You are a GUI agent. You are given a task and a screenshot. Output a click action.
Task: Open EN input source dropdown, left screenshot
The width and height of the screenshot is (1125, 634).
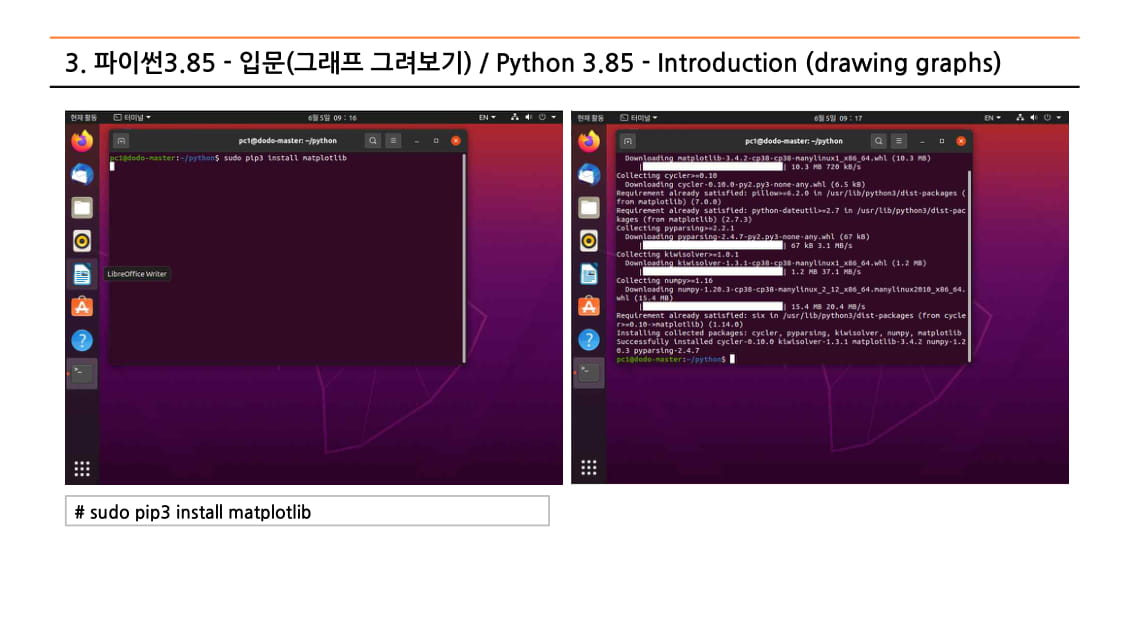(x=487, y=118)
